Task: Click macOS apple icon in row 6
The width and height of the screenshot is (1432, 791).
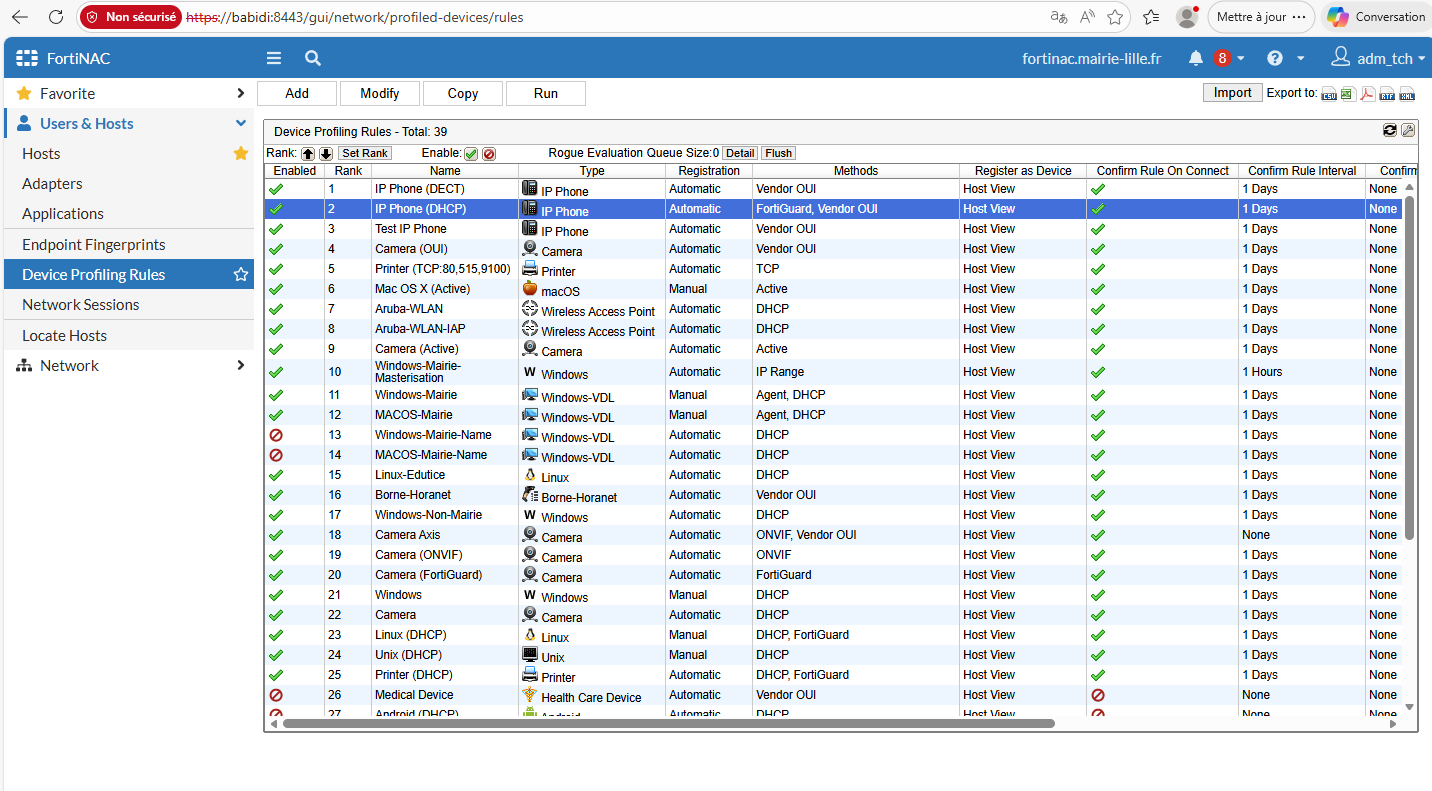Action: [529, 288]
